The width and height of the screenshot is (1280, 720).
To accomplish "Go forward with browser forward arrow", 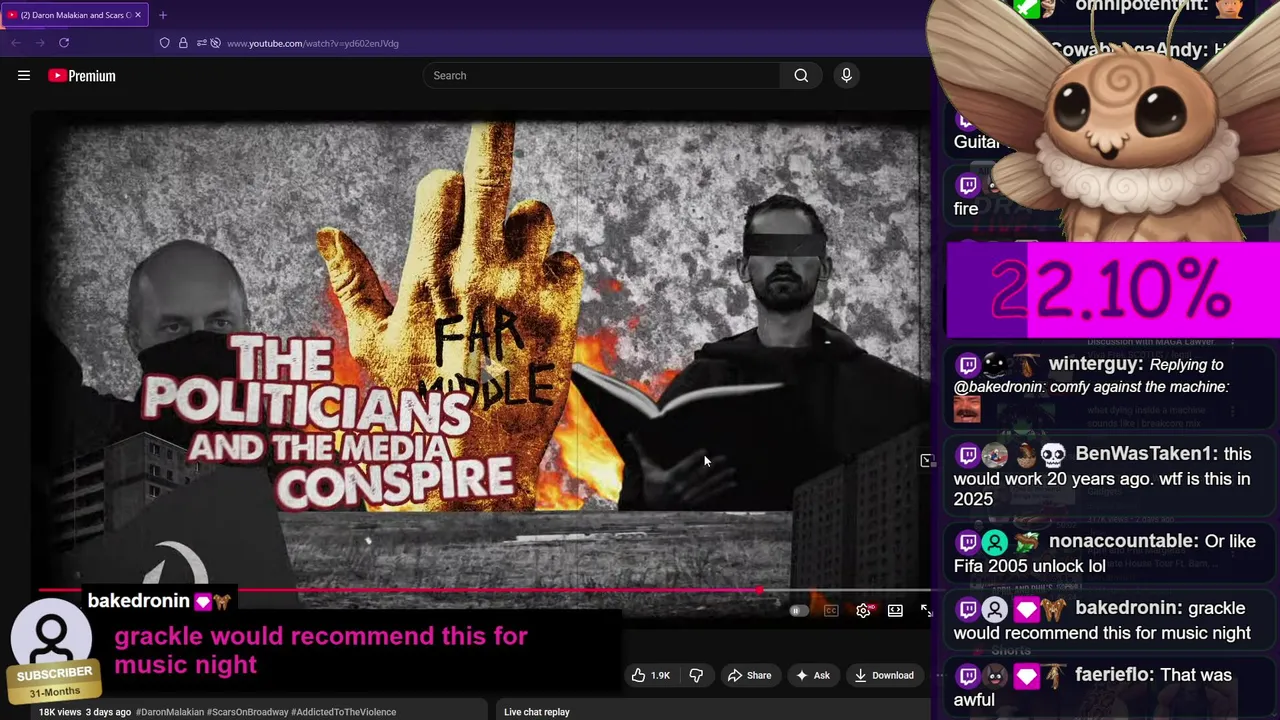I will point(40,43).
